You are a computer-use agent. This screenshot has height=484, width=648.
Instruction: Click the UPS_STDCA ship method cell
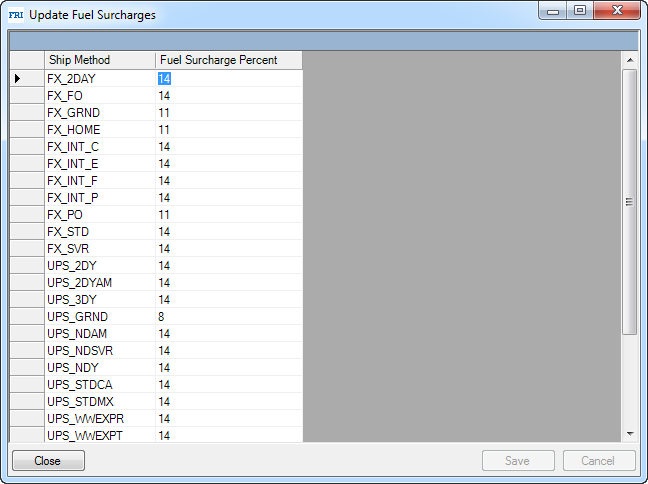(x=99, y=384)
